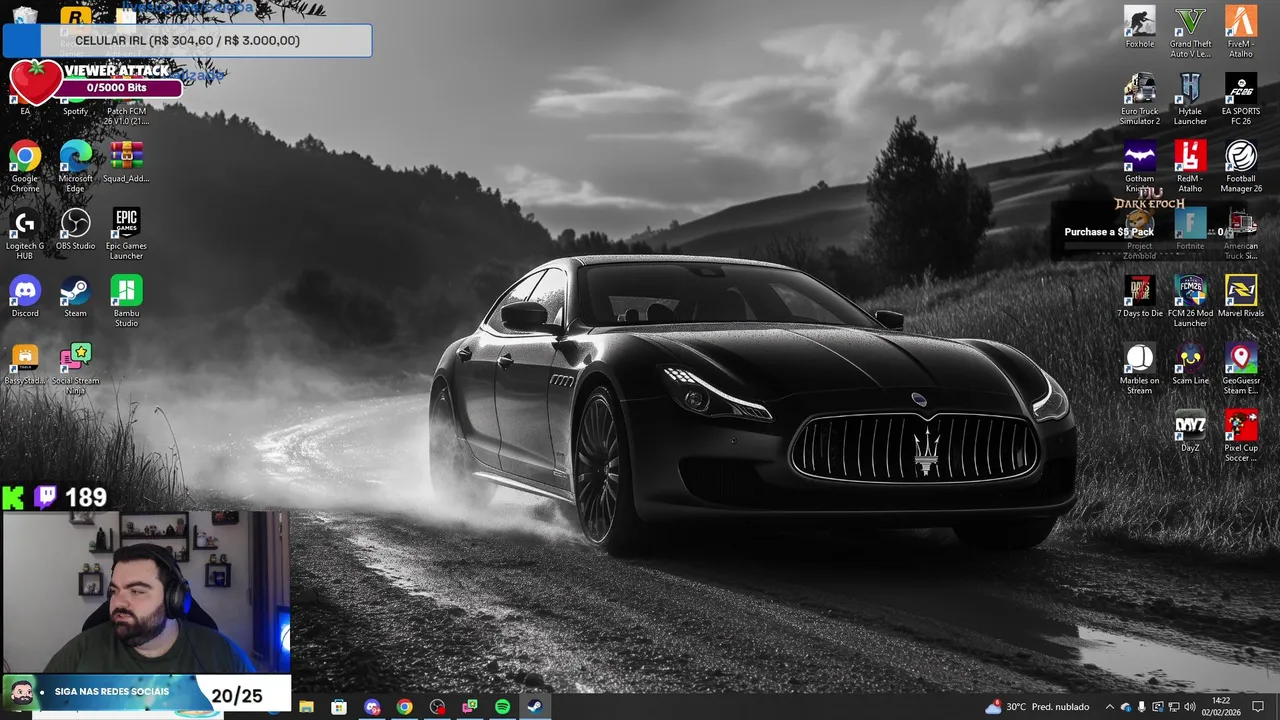Open the volume speaker tray icon

click(x=1191, y=707)
